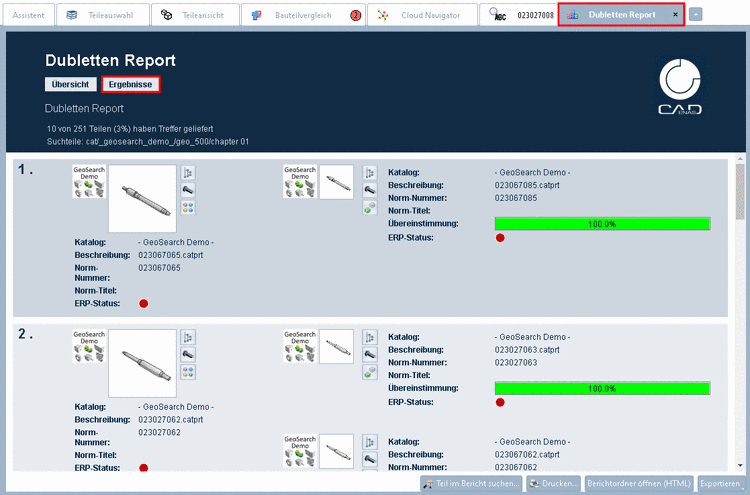Open part view icon for 023027063
The image size is (750, 495).
click(x=370, y=354)
